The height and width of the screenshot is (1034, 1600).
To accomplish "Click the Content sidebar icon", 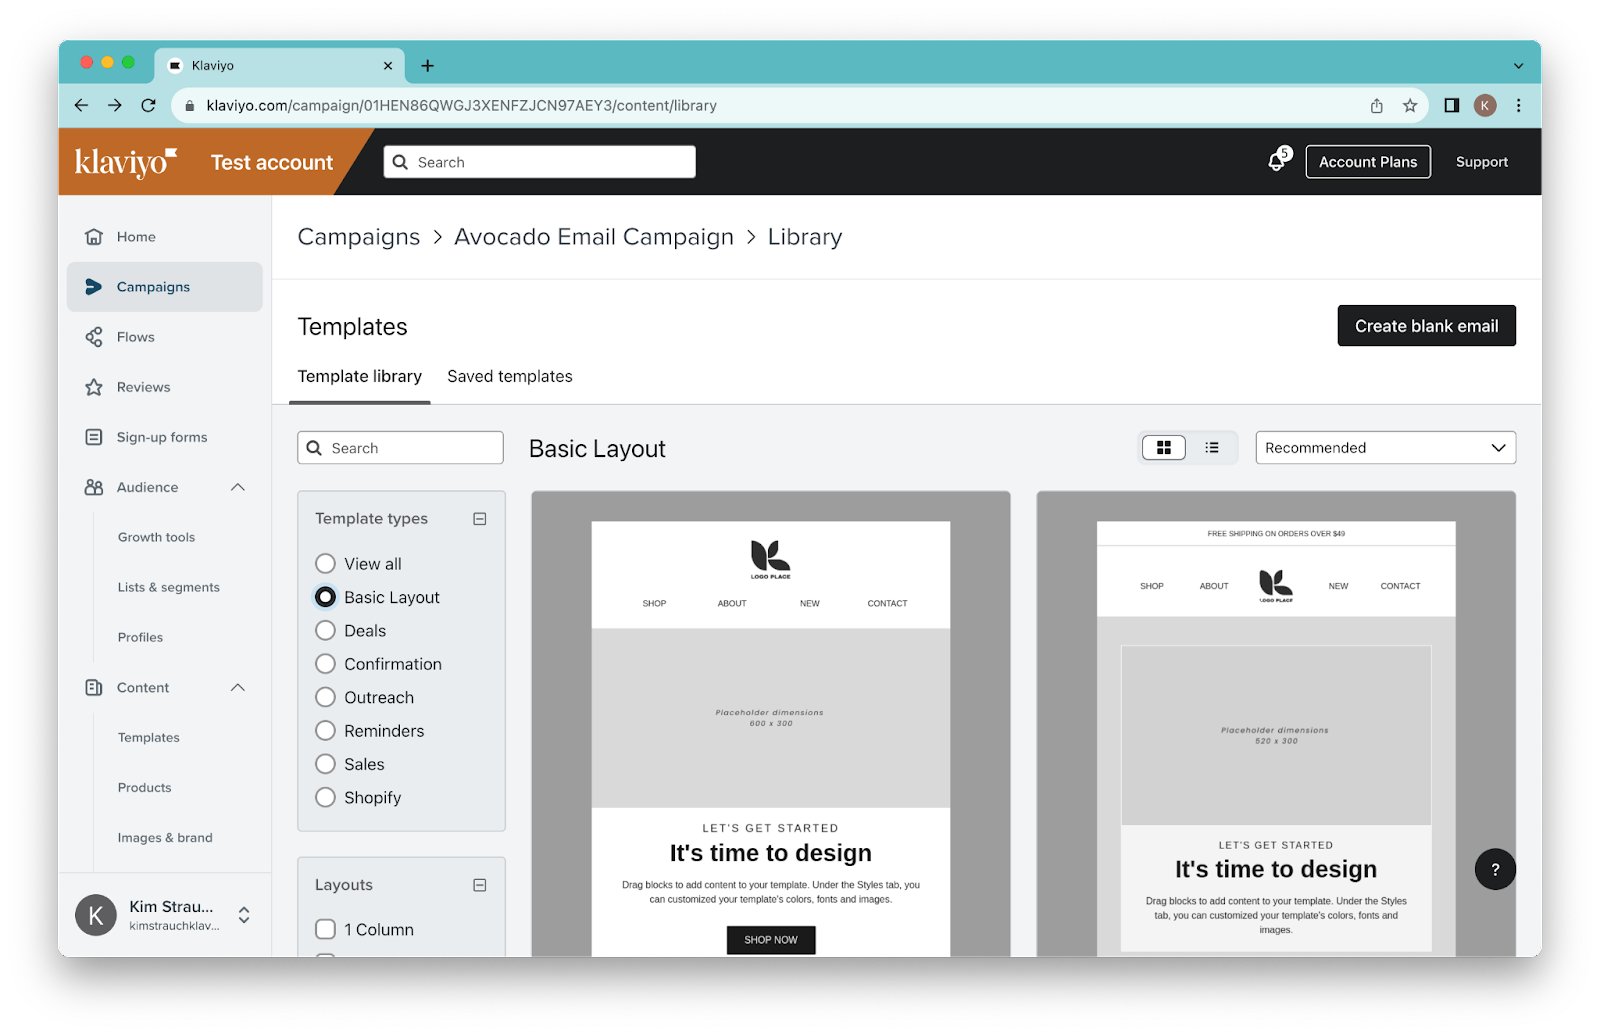I will [x=94, y=687].
